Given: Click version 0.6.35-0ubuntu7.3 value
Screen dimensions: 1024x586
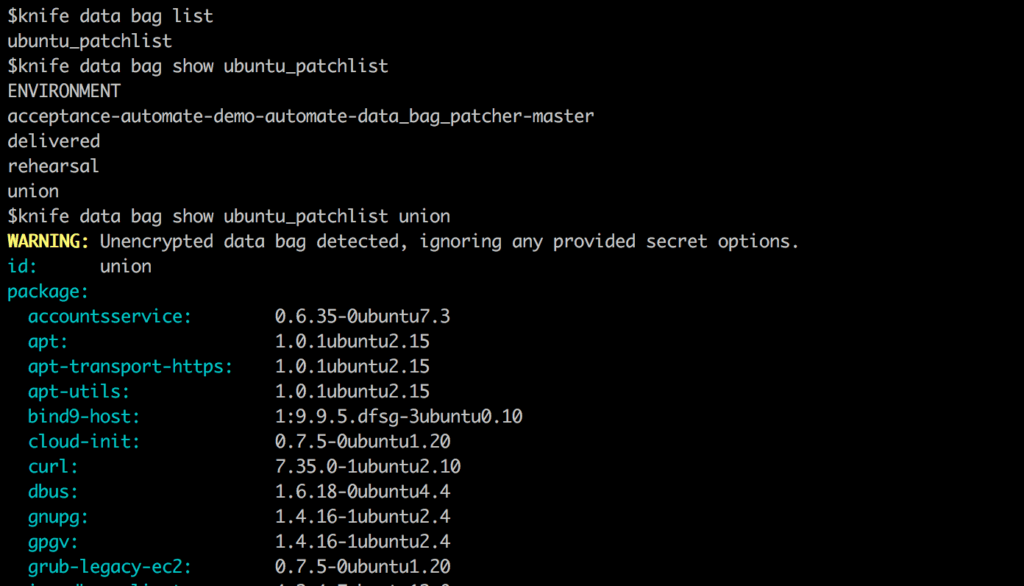Looking at the screenshot, I should click(363, 316).
